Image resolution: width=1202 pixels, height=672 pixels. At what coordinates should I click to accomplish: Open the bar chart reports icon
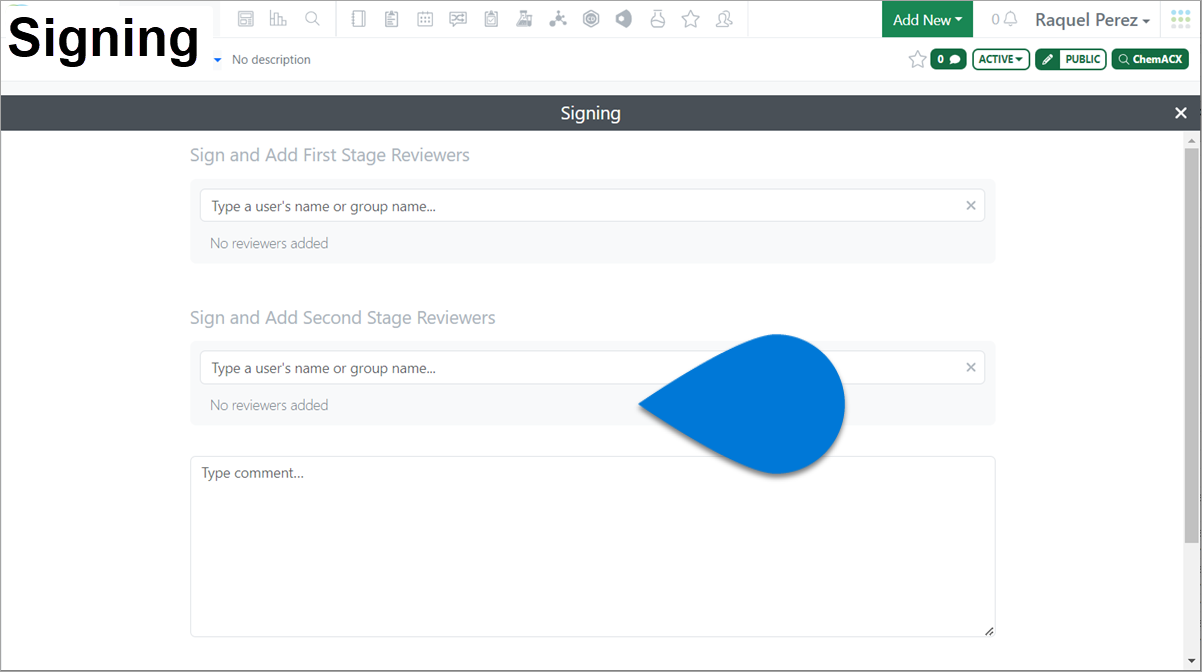pyautogui.click(x=278, y=19)
